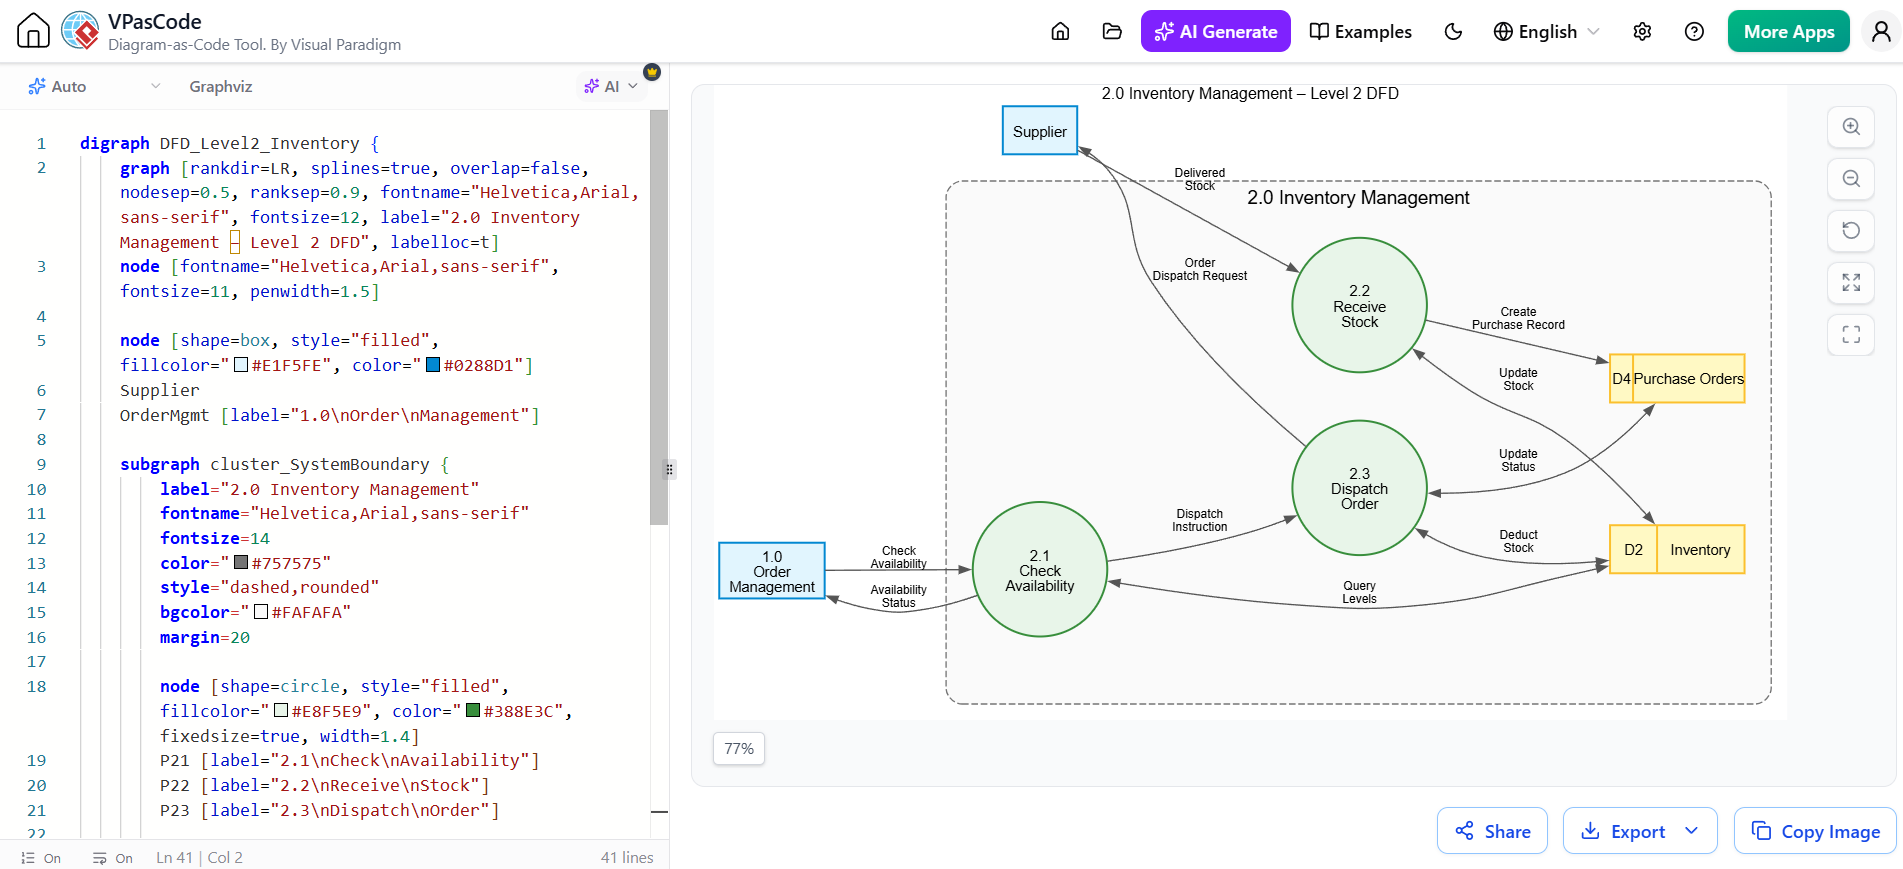Open the home page from the toolbar

coord(1060,31)
